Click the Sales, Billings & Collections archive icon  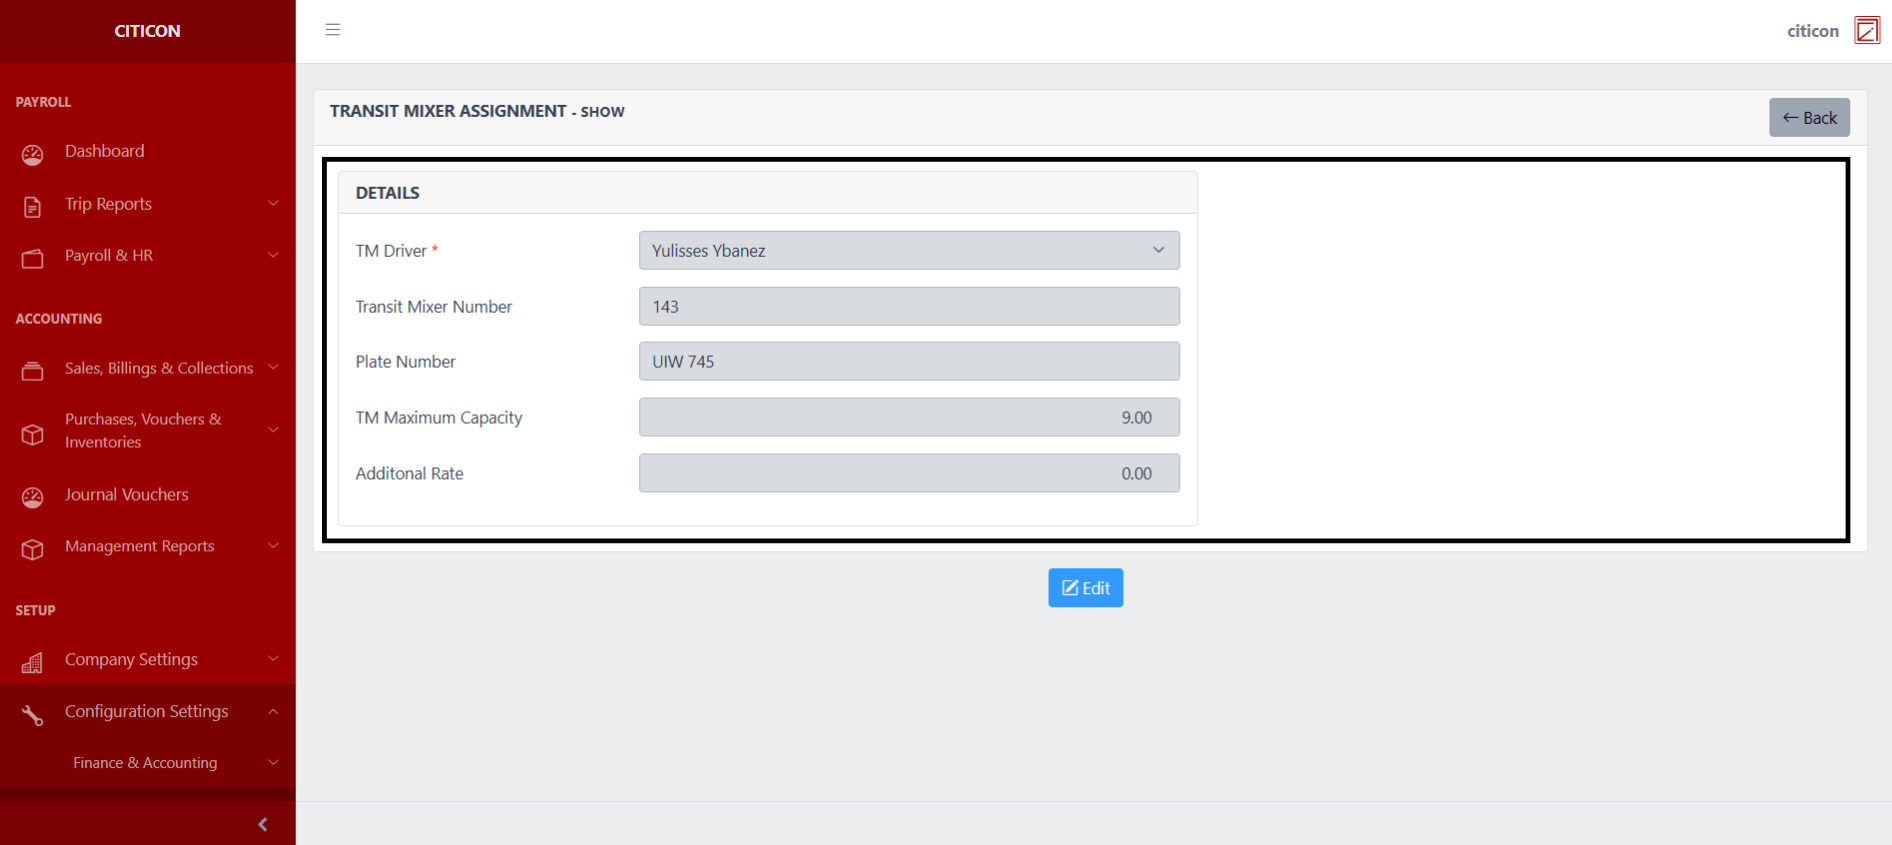[x=33, y=368]
